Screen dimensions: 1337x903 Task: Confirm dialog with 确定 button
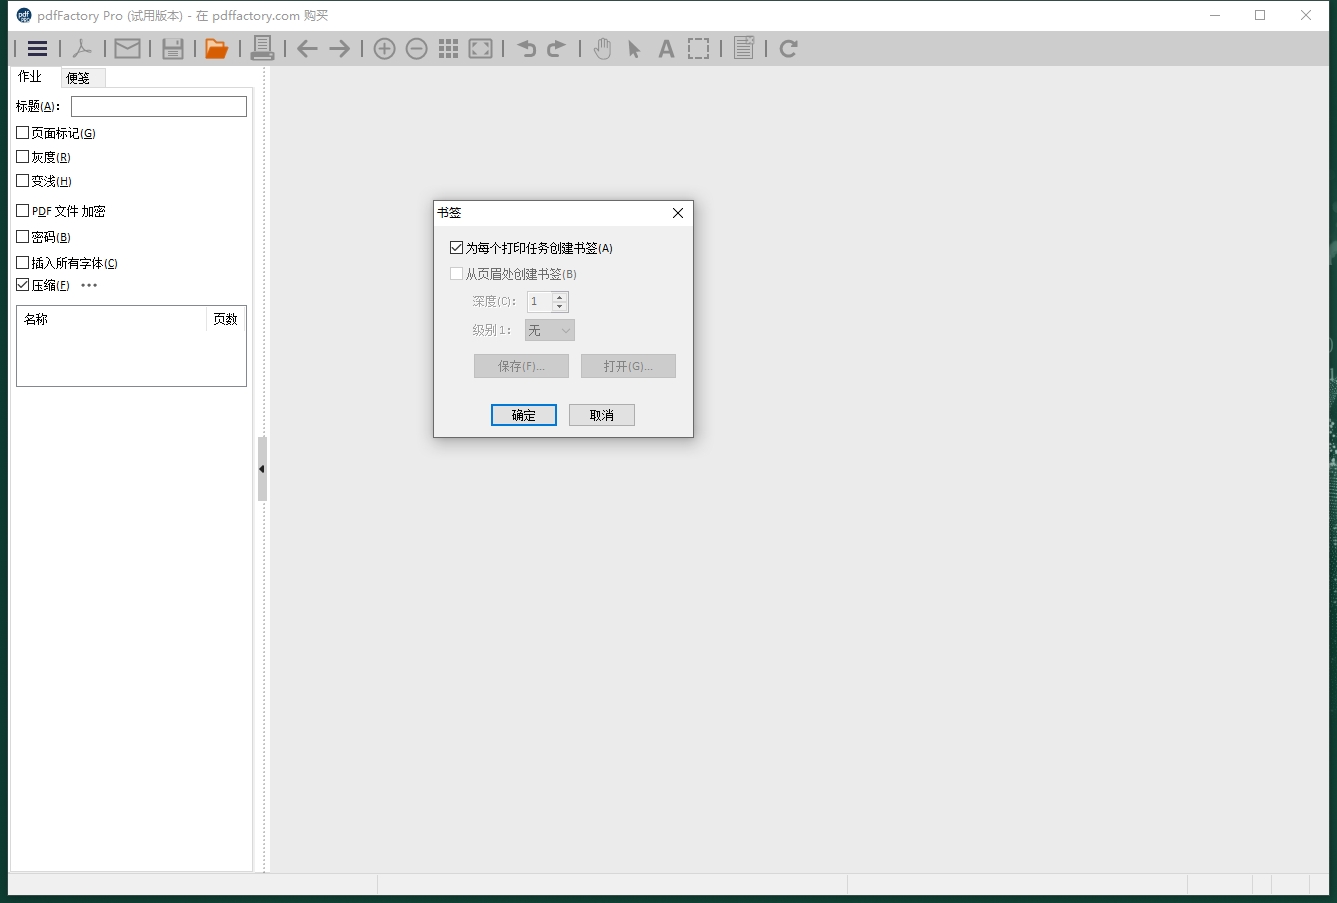[524, 415]
